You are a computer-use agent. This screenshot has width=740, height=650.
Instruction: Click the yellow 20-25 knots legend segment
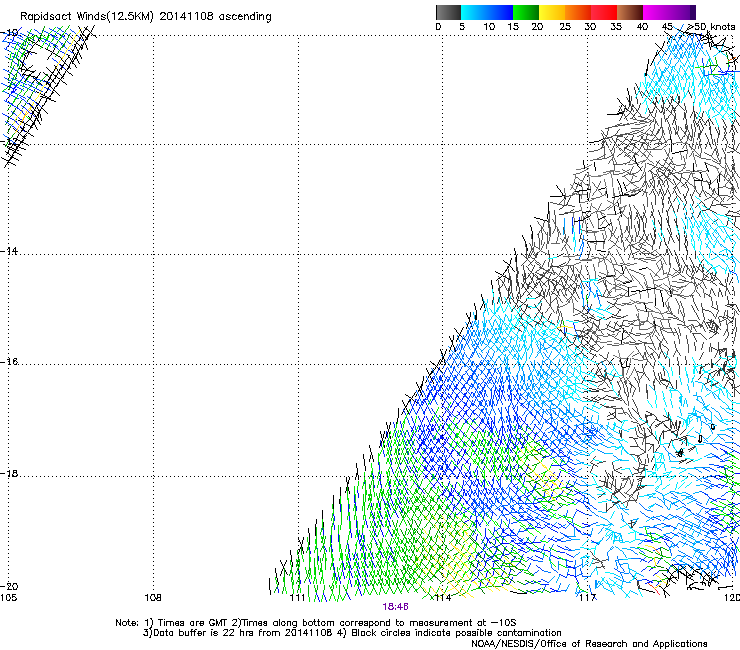coord(552,12)
